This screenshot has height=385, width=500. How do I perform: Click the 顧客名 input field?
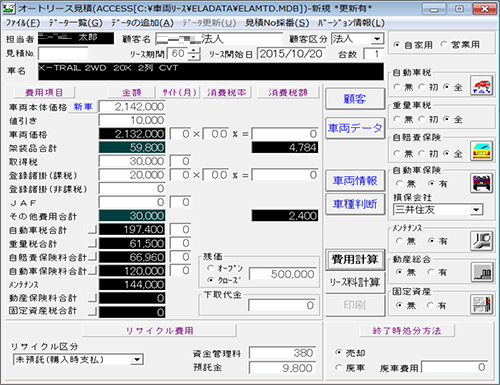click(219, 39)
